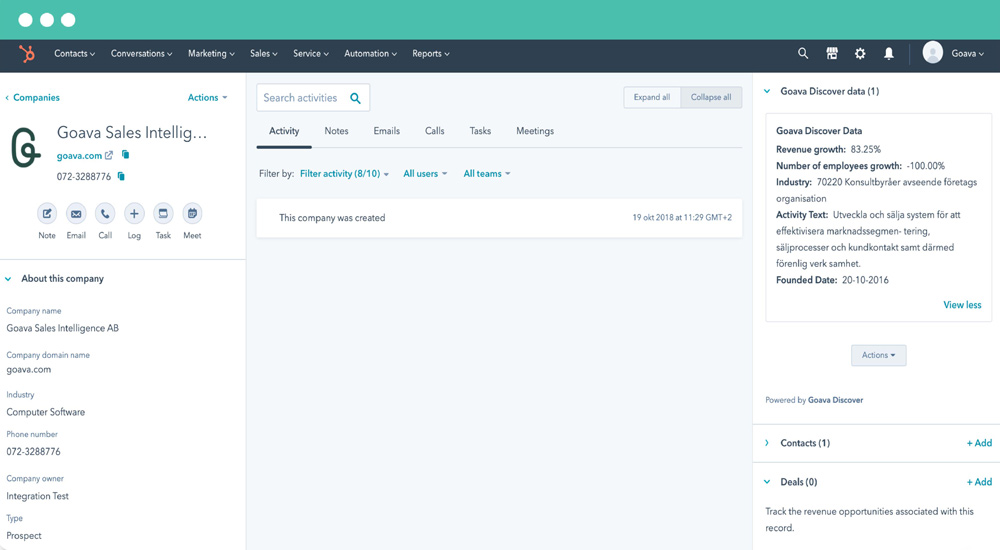
Task: Click the search activities magnifier icon
Action: (355, 98)
